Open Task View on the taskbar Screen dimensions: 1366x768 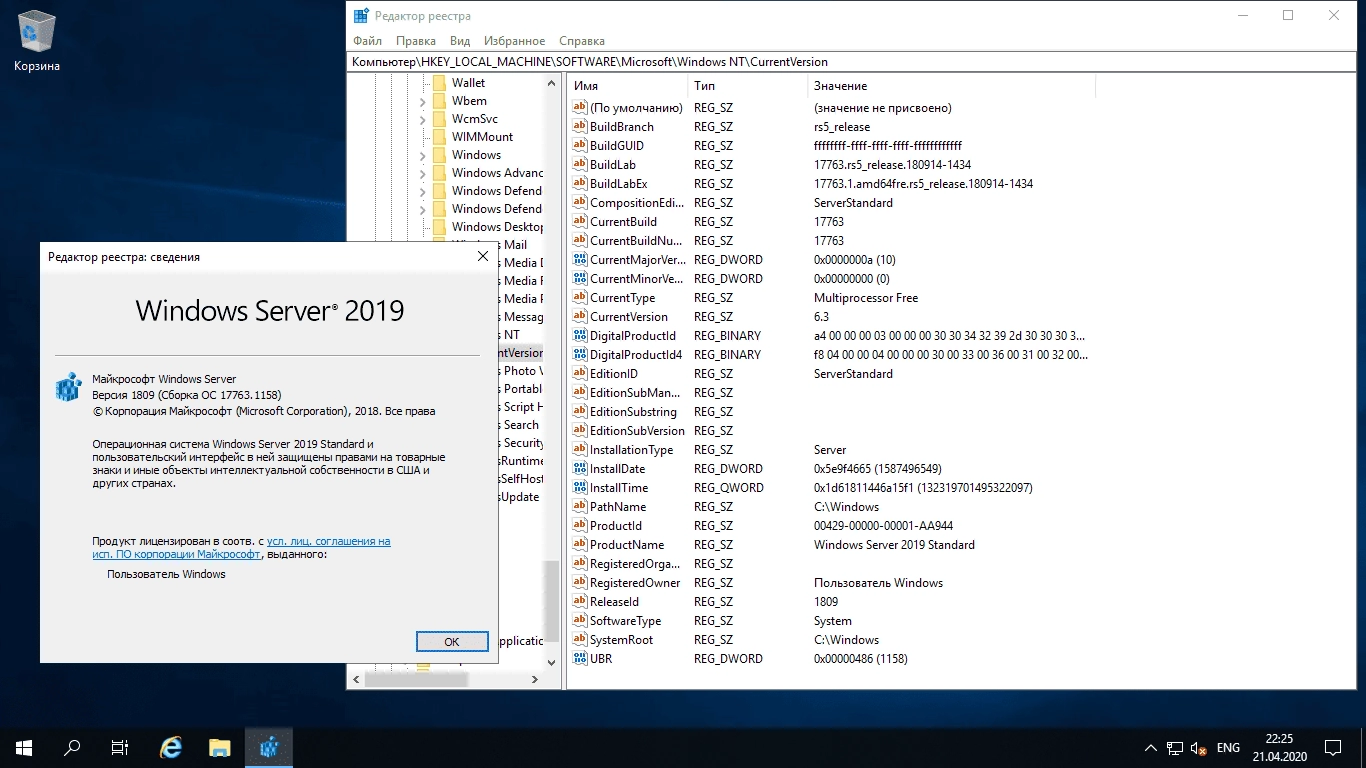(x=120, y=747)
